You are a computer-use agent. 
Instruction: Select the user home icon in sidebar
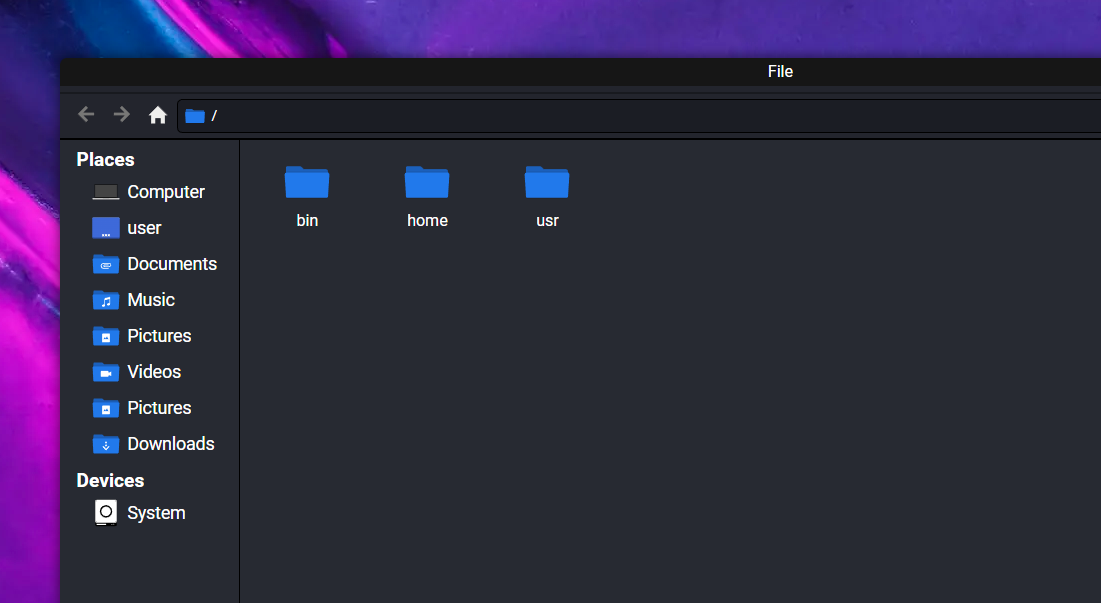tap(105, 228)
